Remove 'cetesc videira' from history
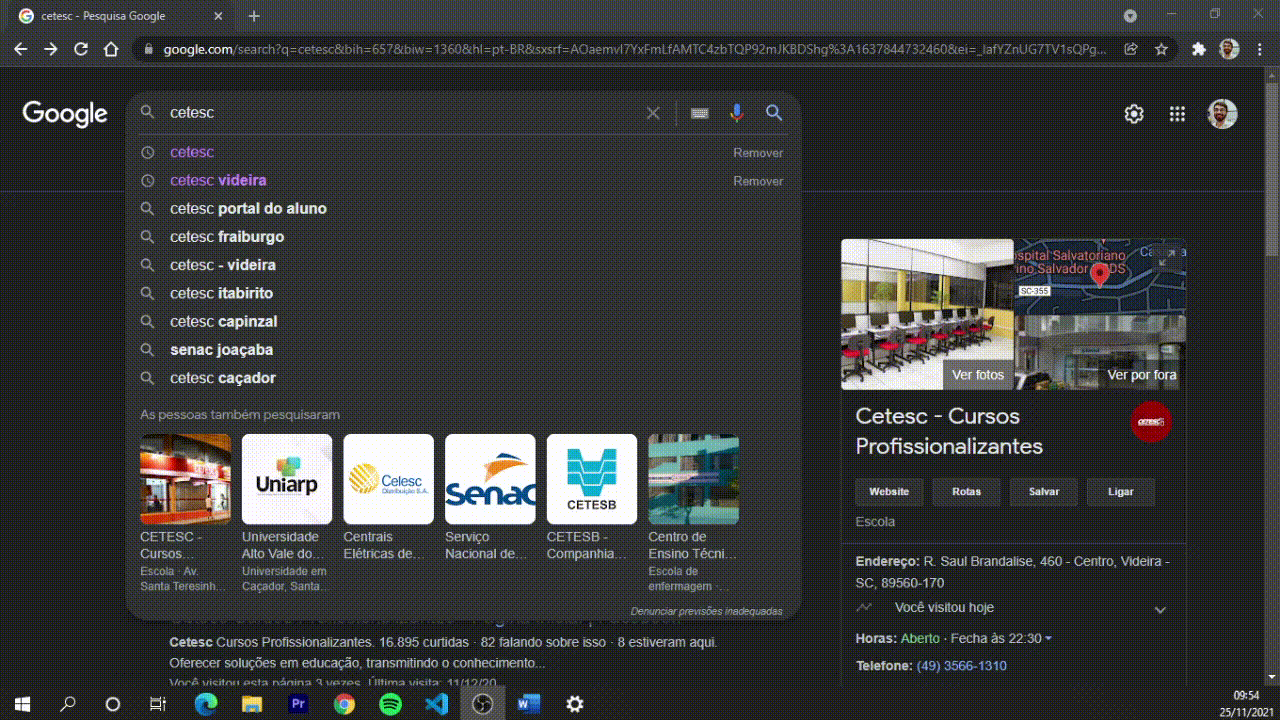Viewport: 1280px width, 720px height. (758, 181)
